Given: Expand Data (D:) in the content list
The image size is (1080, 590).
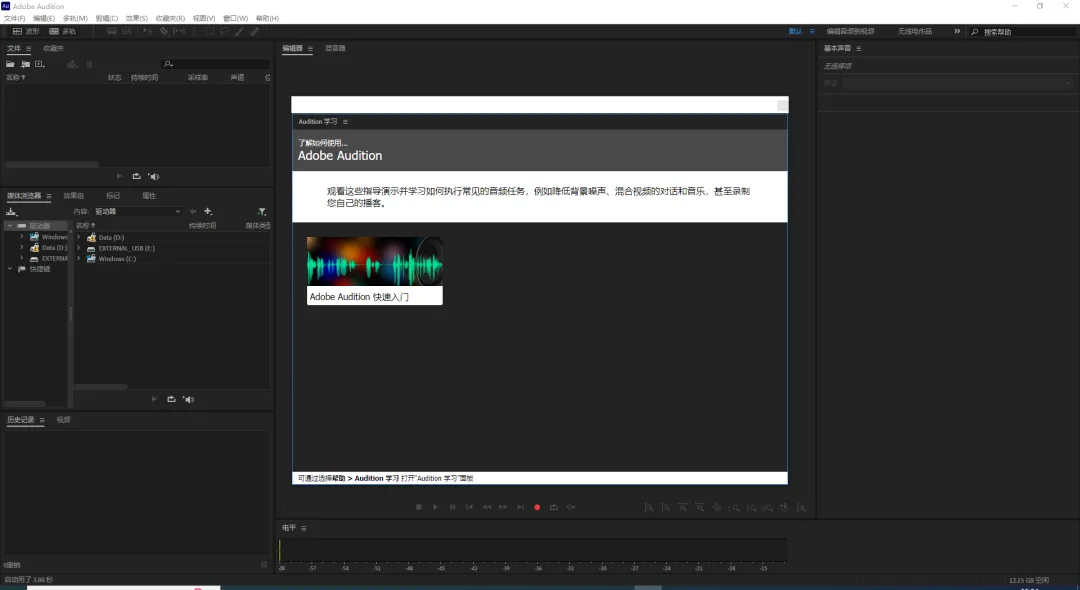Looking at the screenshot, I should (79, 237).
